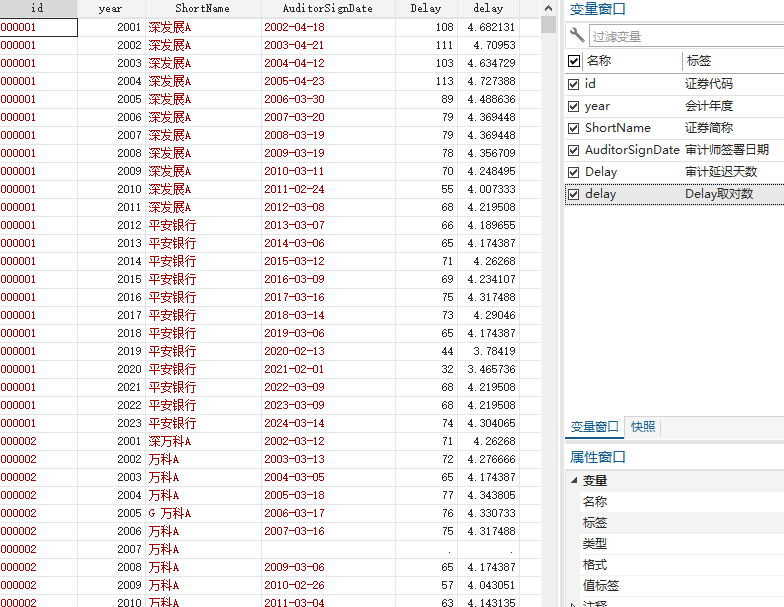Select the capitalized Delay column header
784x607 pixels.
click(426, 8)
